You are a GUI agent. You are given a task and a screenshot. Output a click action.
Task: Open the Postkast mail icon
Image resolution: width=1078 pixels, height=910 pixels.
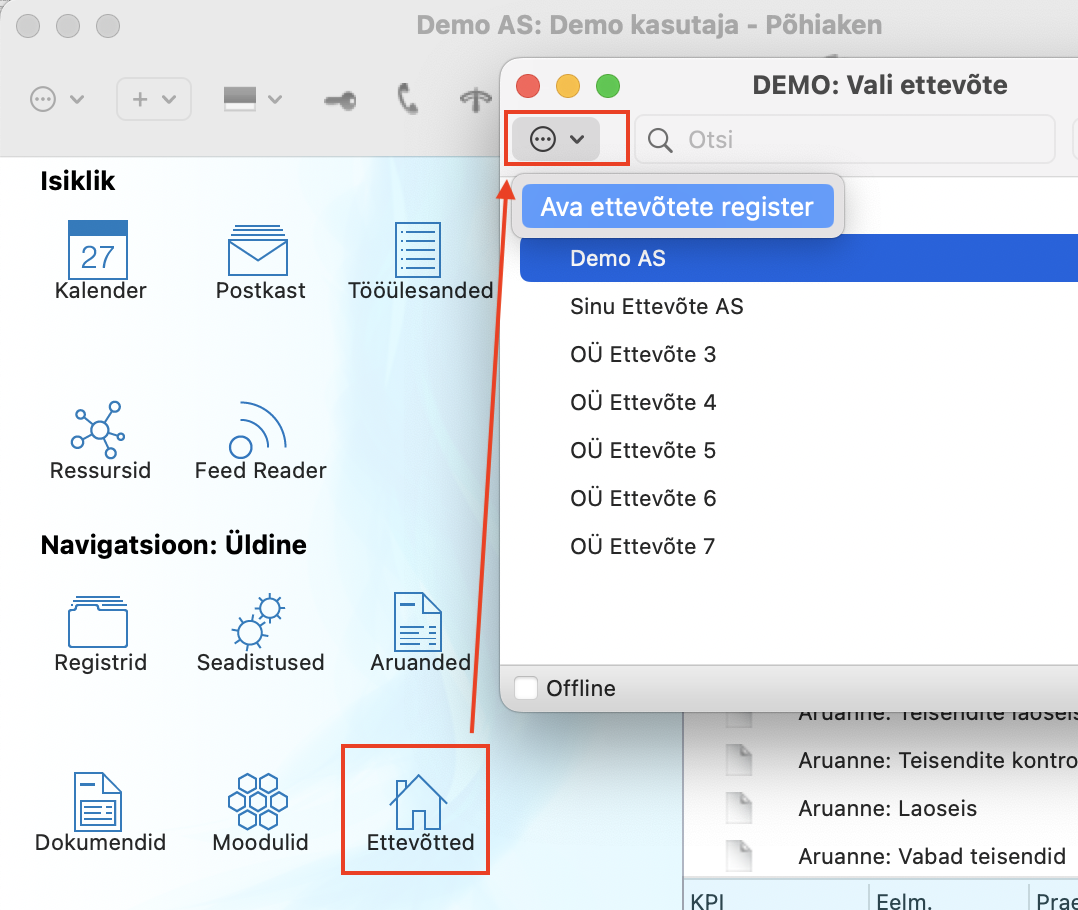(x=260, y=251)
